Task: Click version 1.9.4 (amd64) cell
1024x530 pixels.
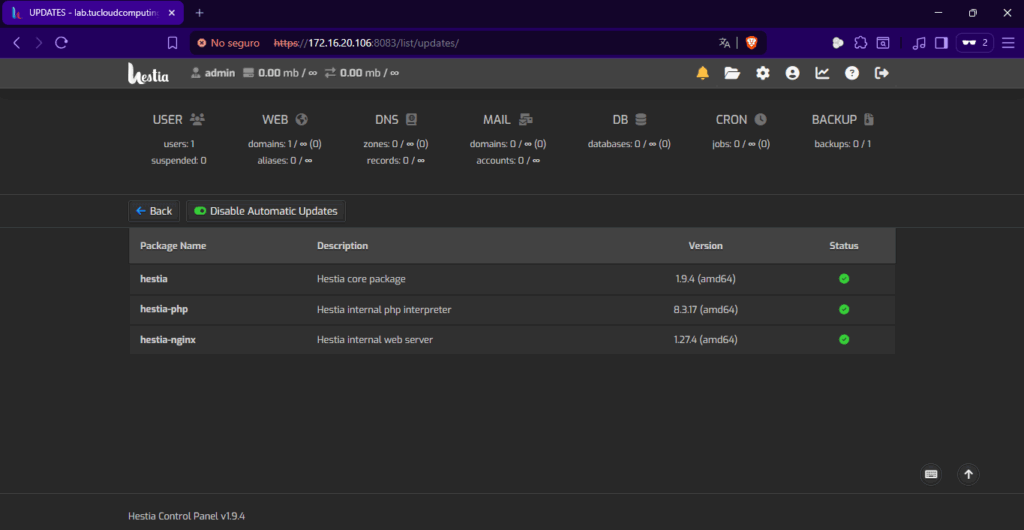Action: (706, 279)
